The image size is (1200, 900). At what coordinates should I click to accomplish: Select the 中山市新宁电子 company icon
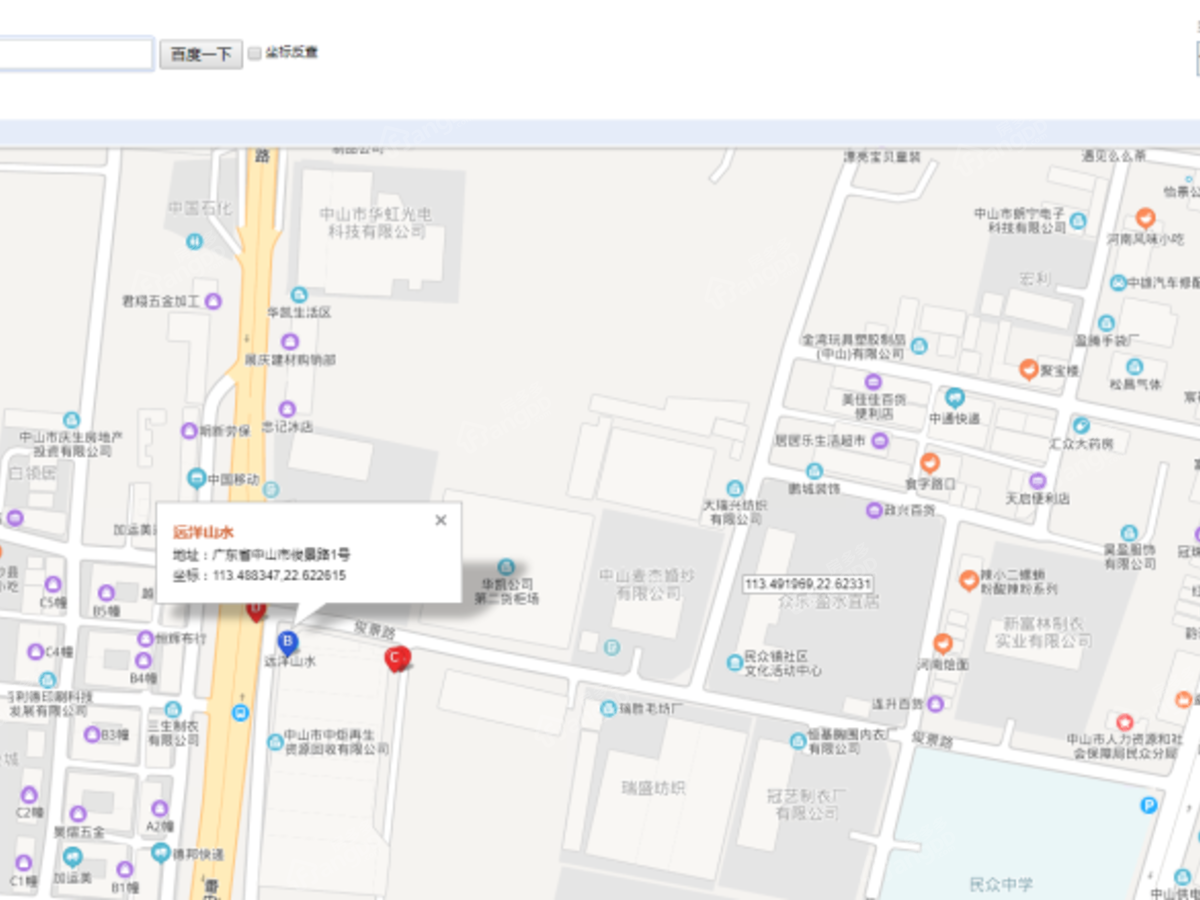[x=1078, y=220]
